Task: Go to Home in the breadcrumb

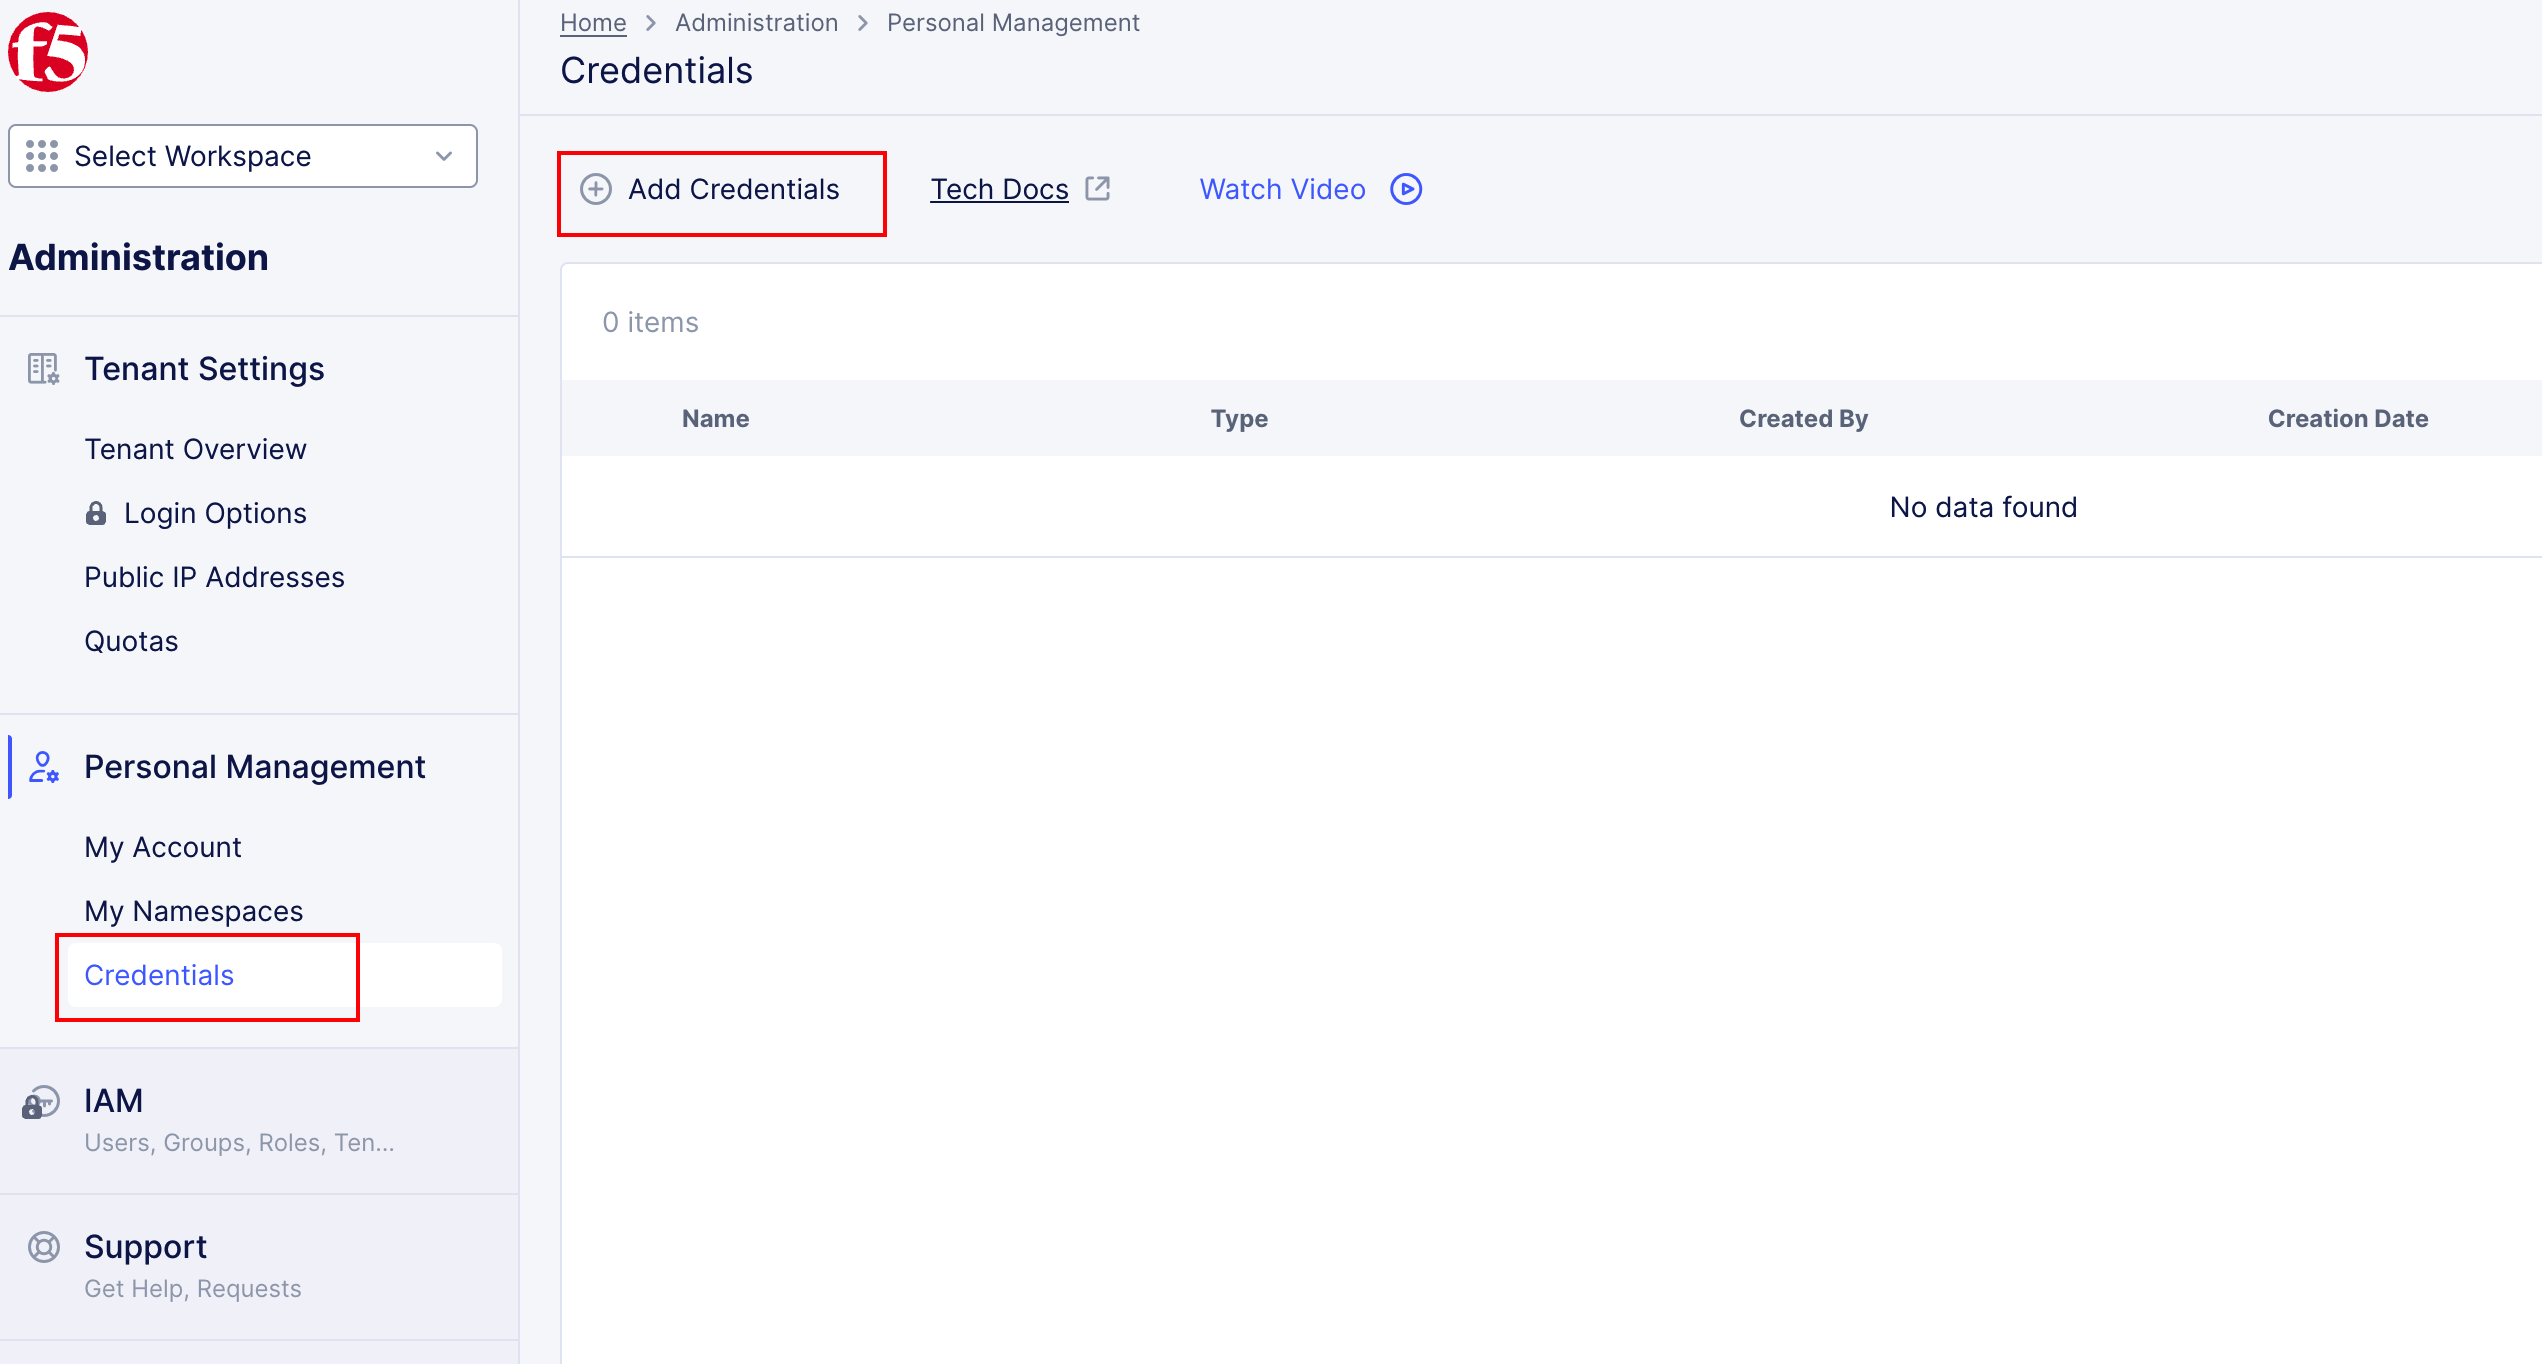Action: coord(593,22)
